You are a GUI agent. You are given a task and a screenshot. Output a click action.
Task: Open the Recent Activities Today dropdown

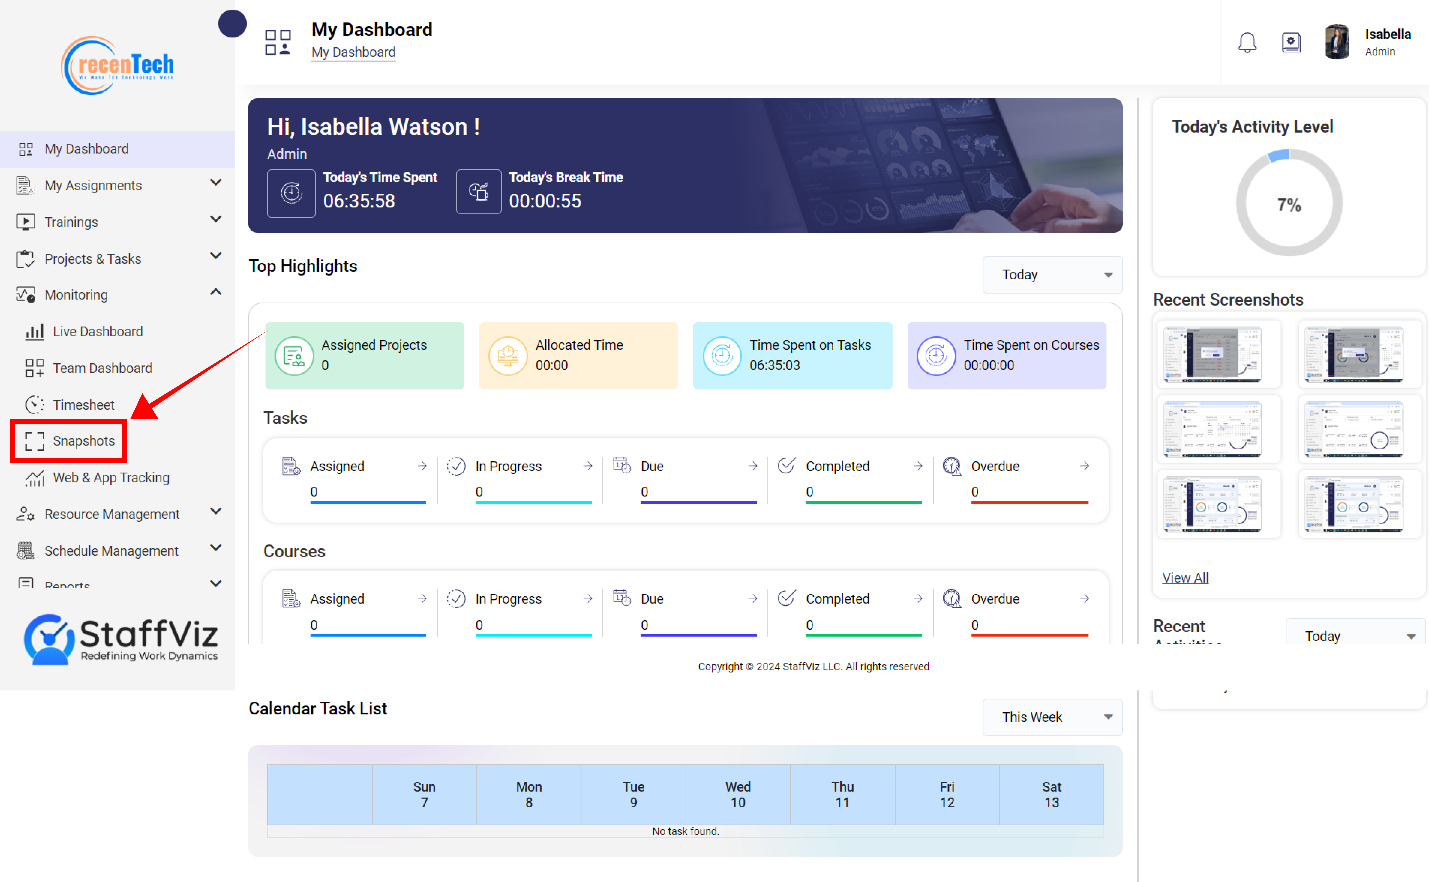[1356, 634]
